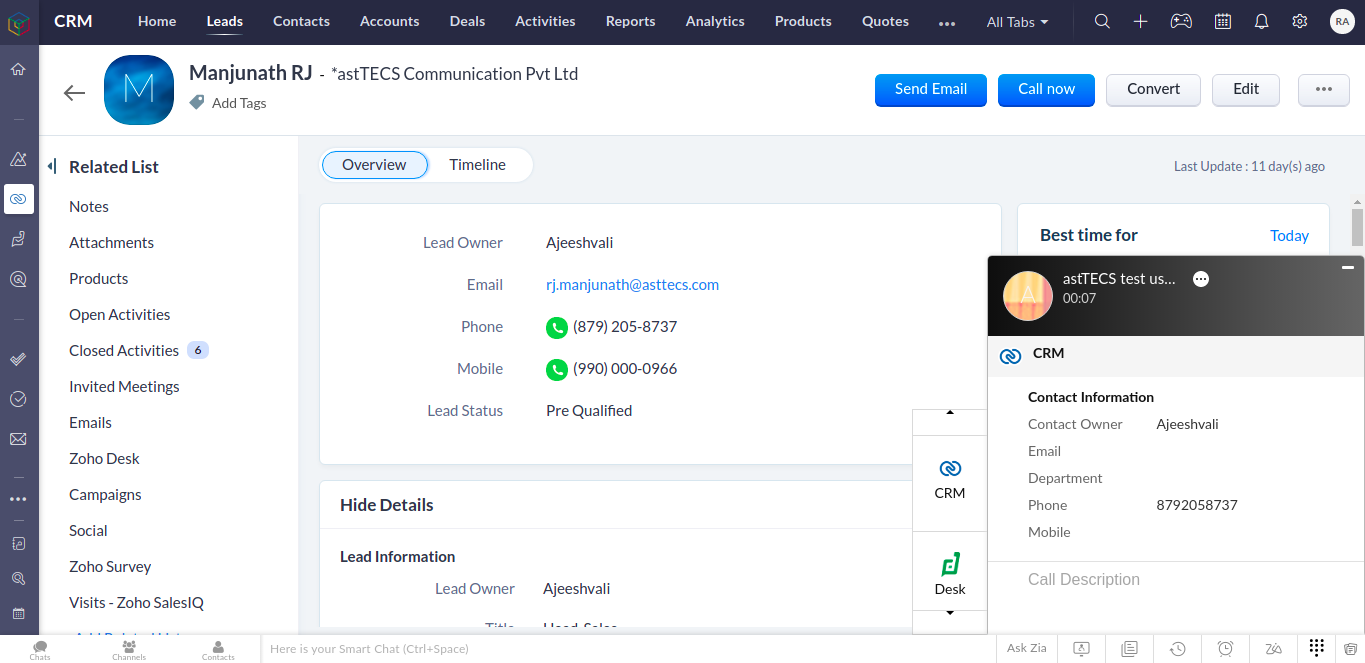Collapse the Related List panel

click(52, 166)
